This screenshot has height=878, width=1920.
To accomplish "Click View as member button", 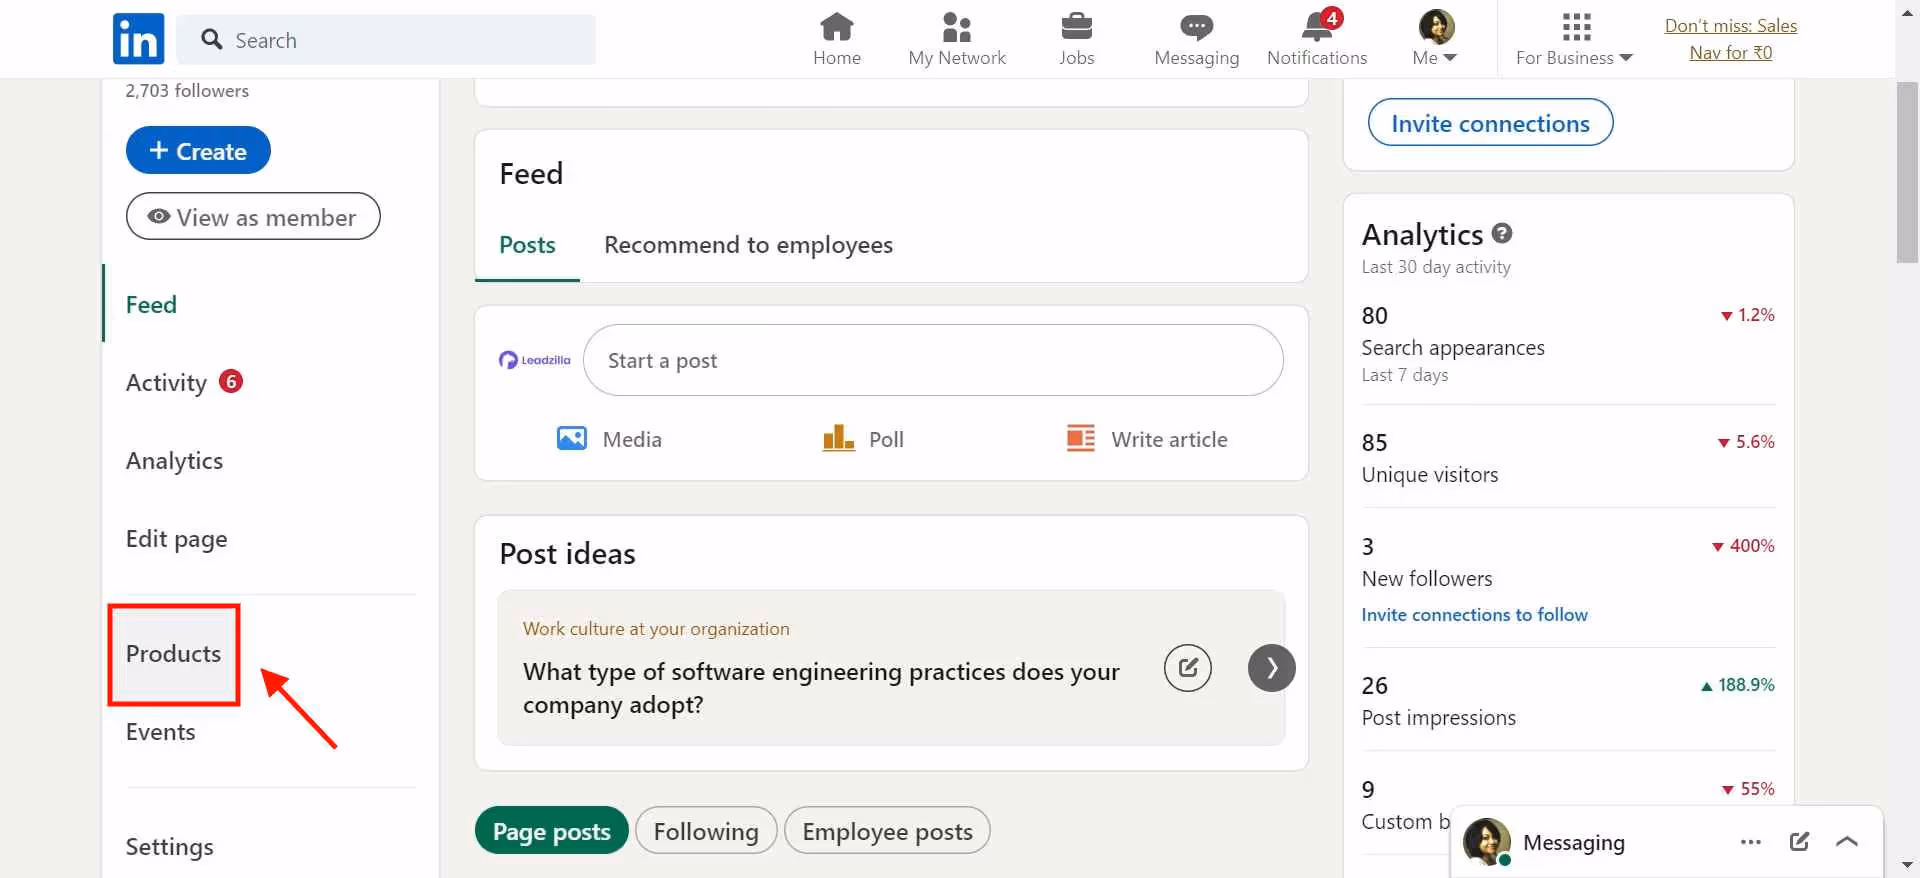I will click(253, 216).
